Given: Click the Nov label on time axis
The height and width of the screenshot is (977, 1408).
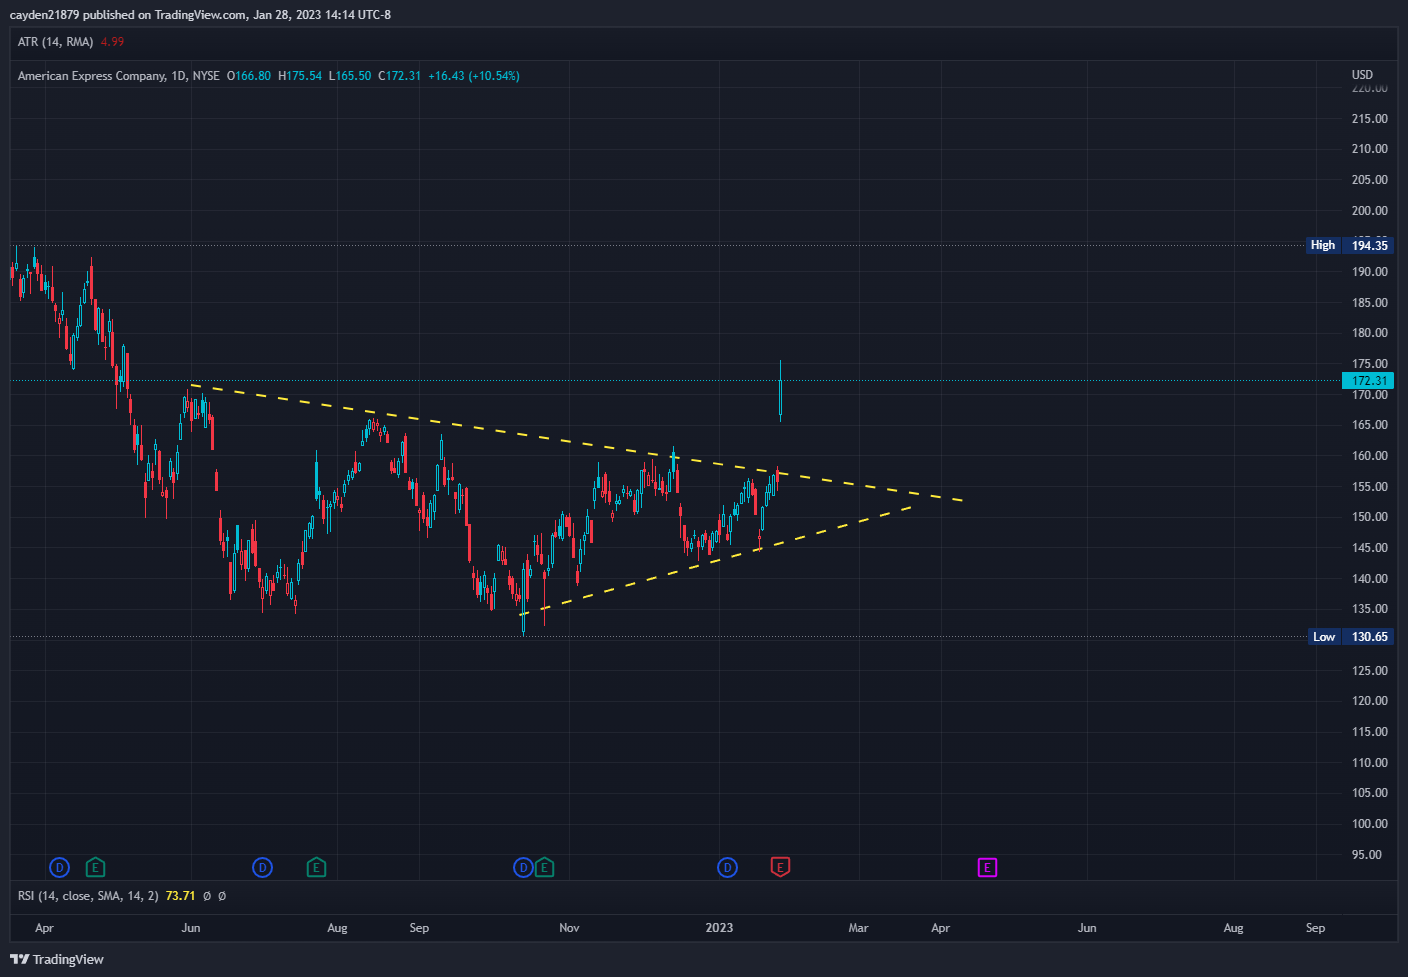Looking at the screenshot, I should tap(569, 928).
